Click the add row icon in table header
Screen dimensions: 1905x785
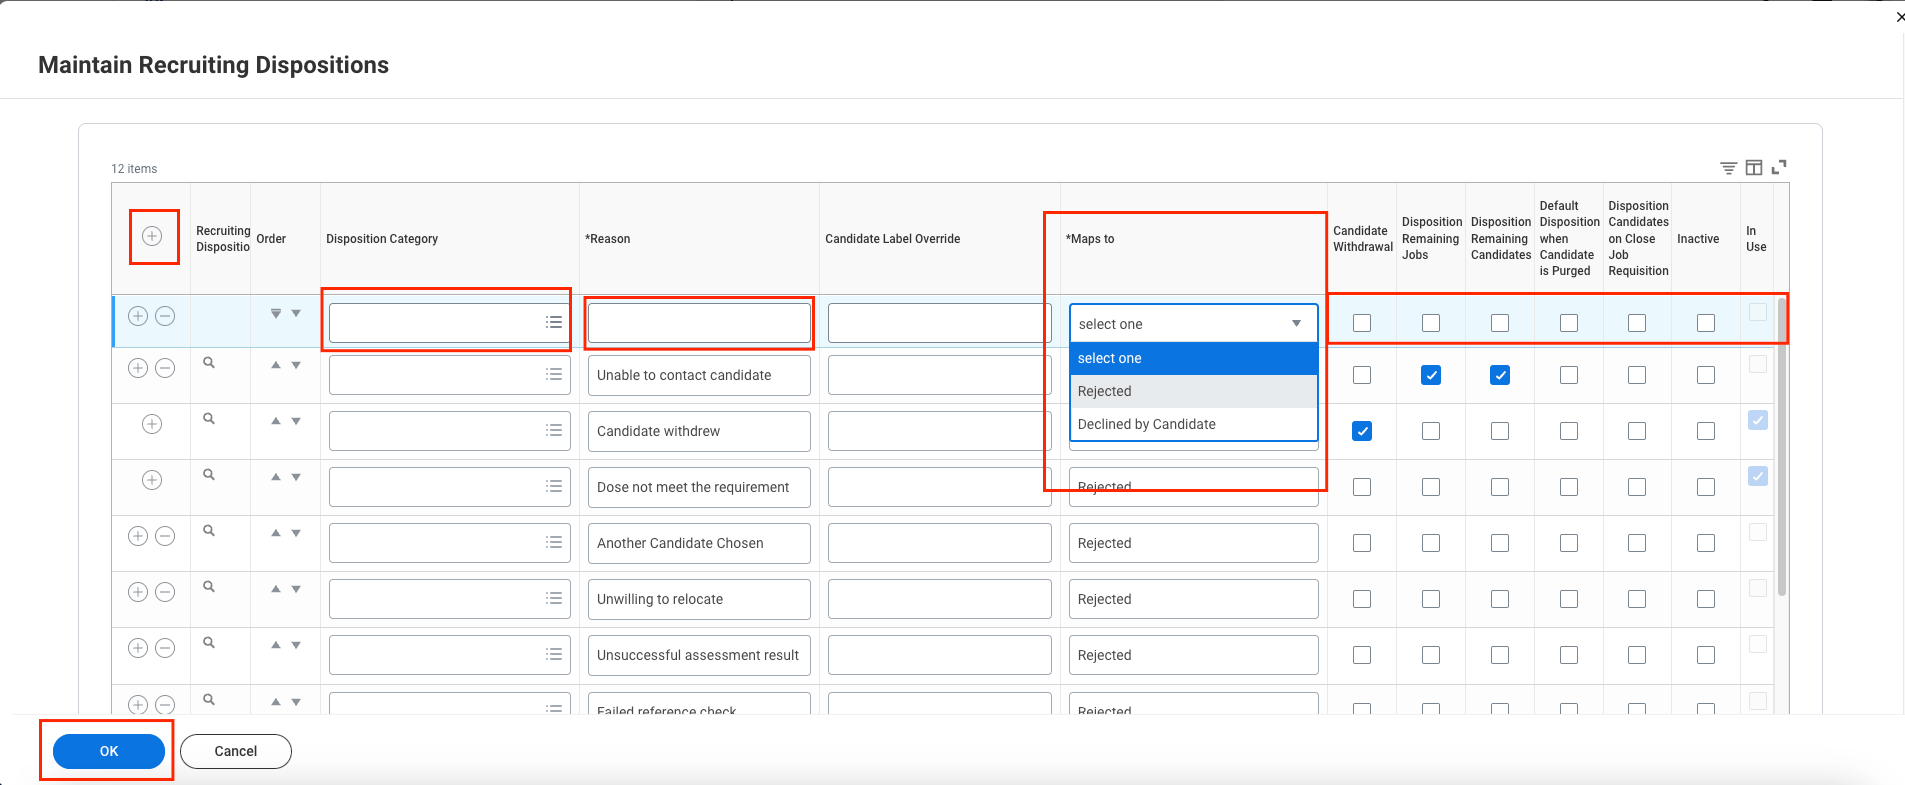pos(152,236)
